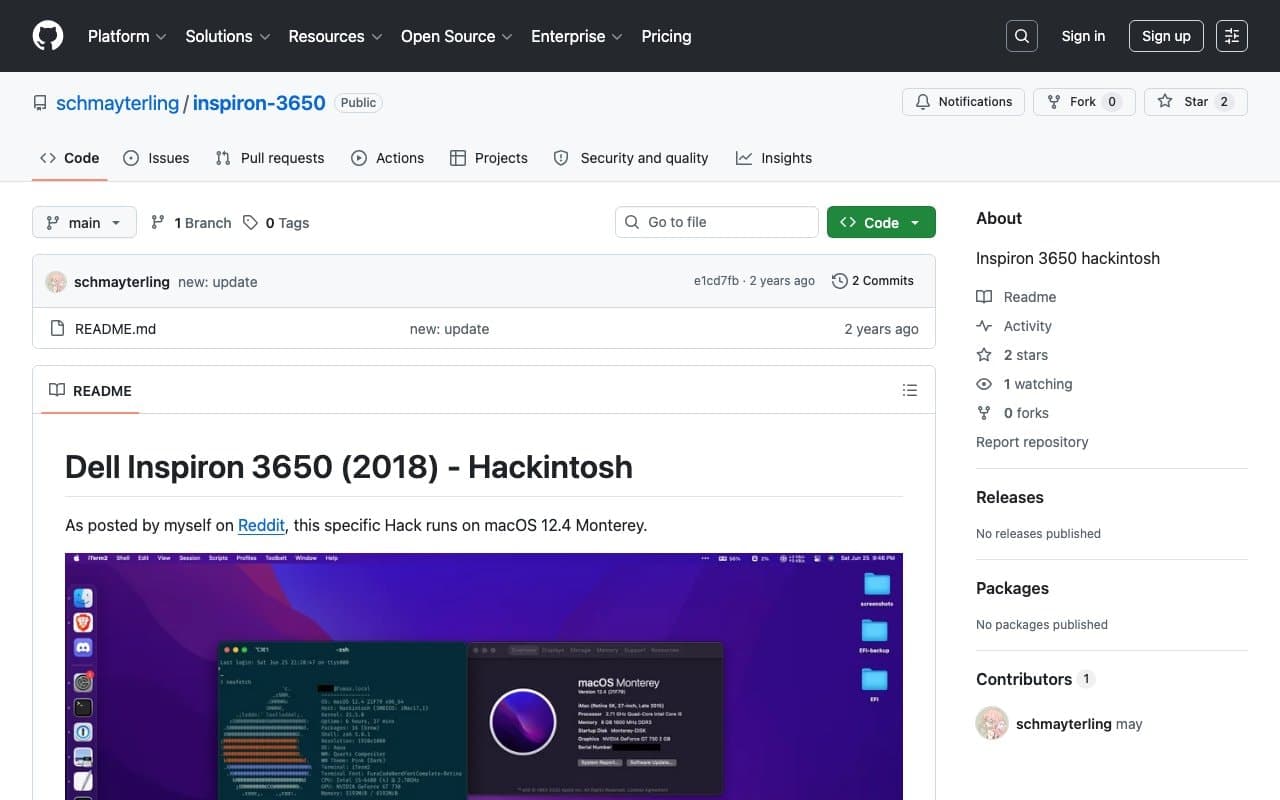Select the README tab header
The height and width of the screenshot is (800, 1280).
coord(90,391)
